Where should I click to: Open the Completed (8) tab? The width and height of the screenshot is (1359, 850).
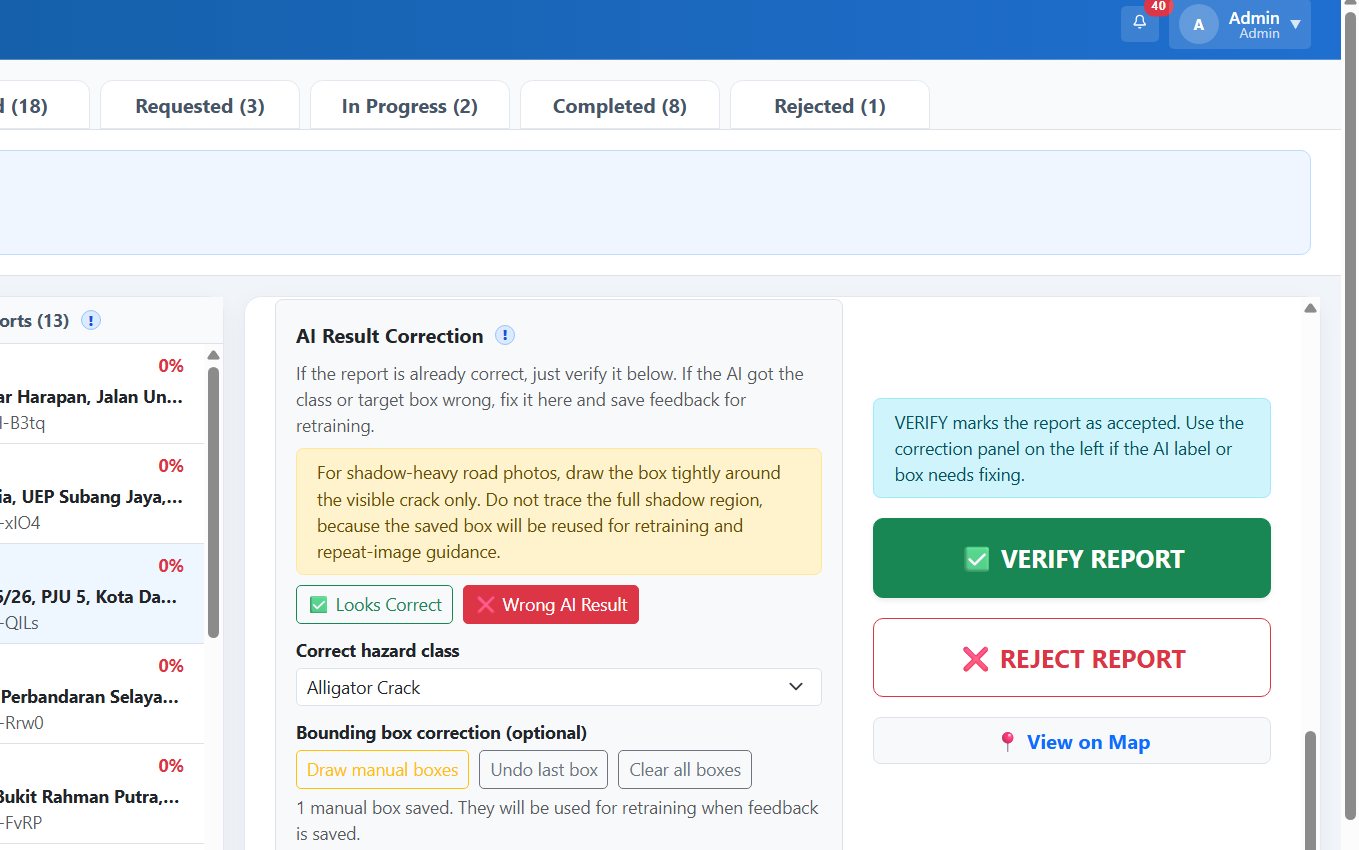click(x=620, y=105)
